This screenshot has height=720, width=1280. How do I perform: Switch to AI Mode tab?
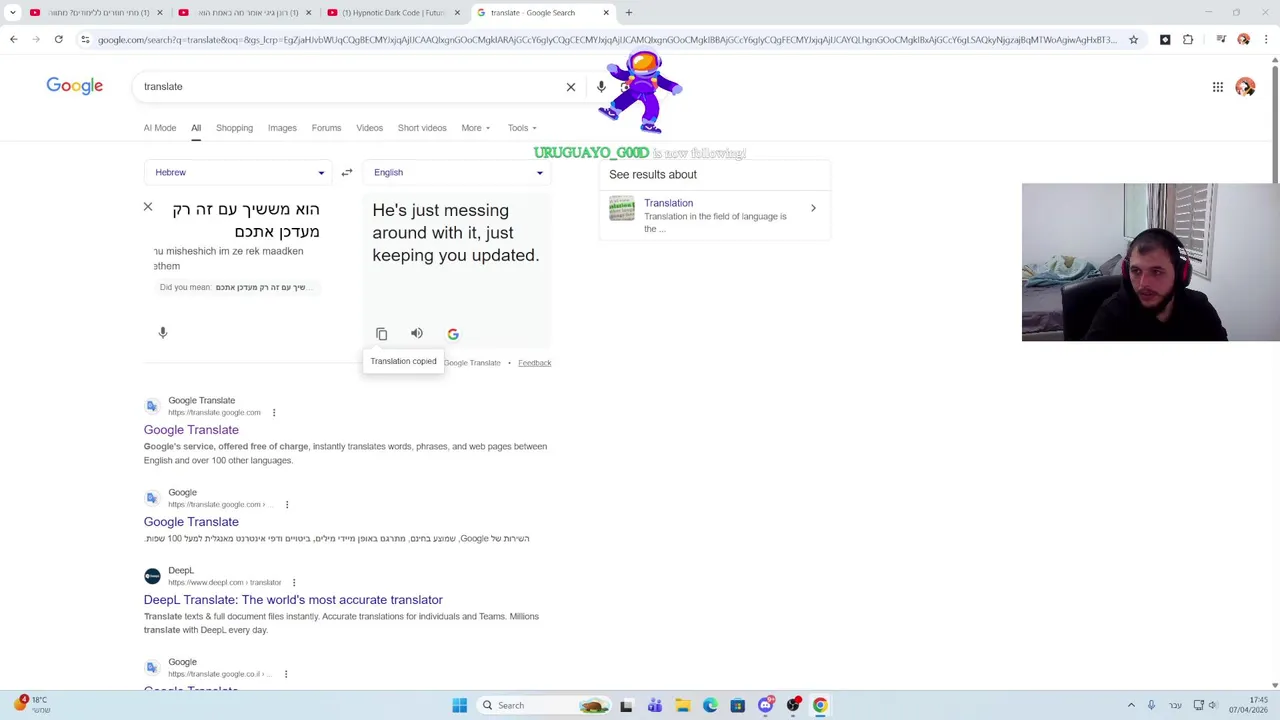(x=160, y=128)
